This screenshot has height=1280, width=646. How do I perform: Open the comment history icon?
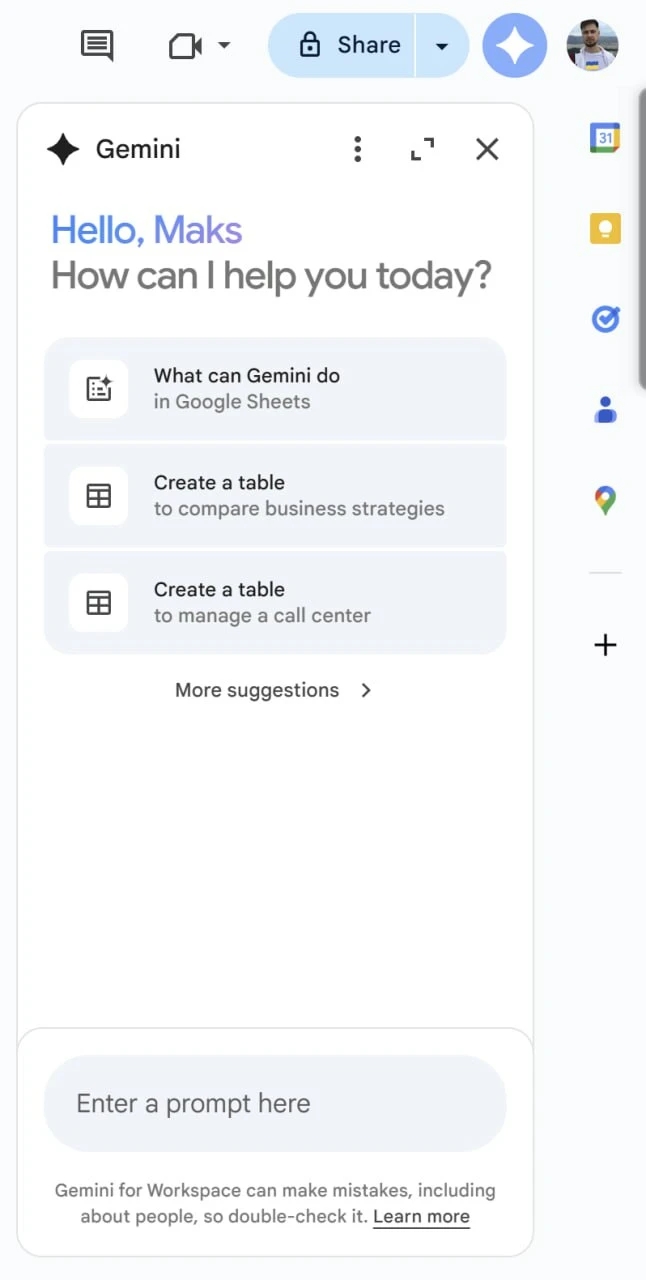tap(97, 45)
